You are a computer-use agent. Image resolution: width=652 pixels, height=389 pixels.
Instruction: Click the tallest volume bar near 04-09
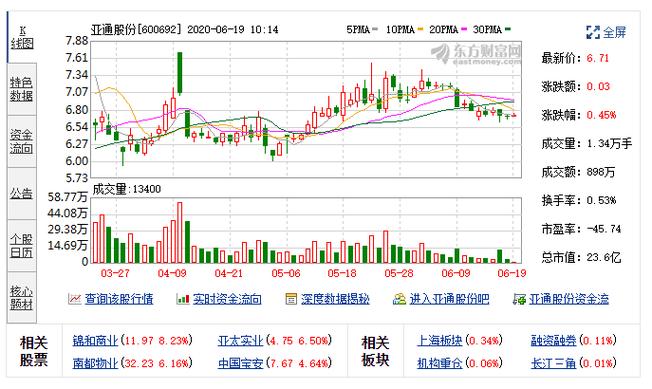(x=180, y=232)
